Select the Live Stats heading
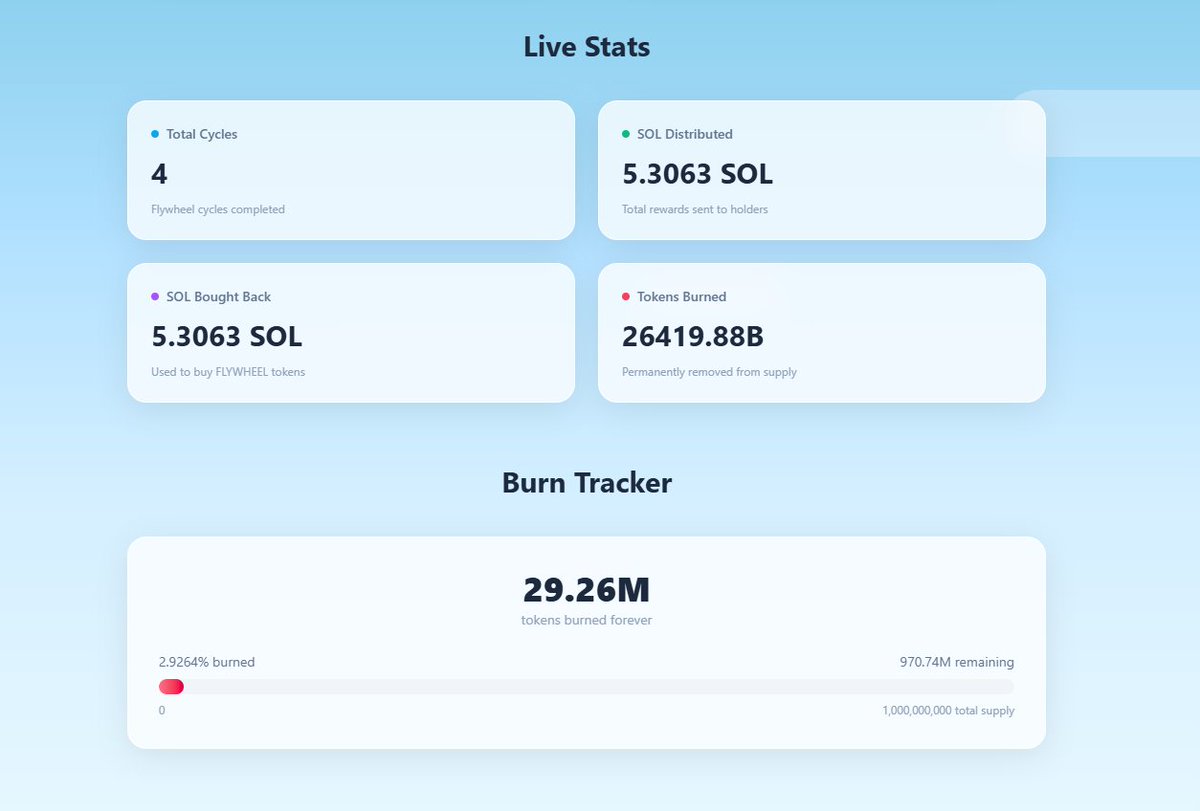The width and height of the screenshot is (1200, 811). click(587, 46)
